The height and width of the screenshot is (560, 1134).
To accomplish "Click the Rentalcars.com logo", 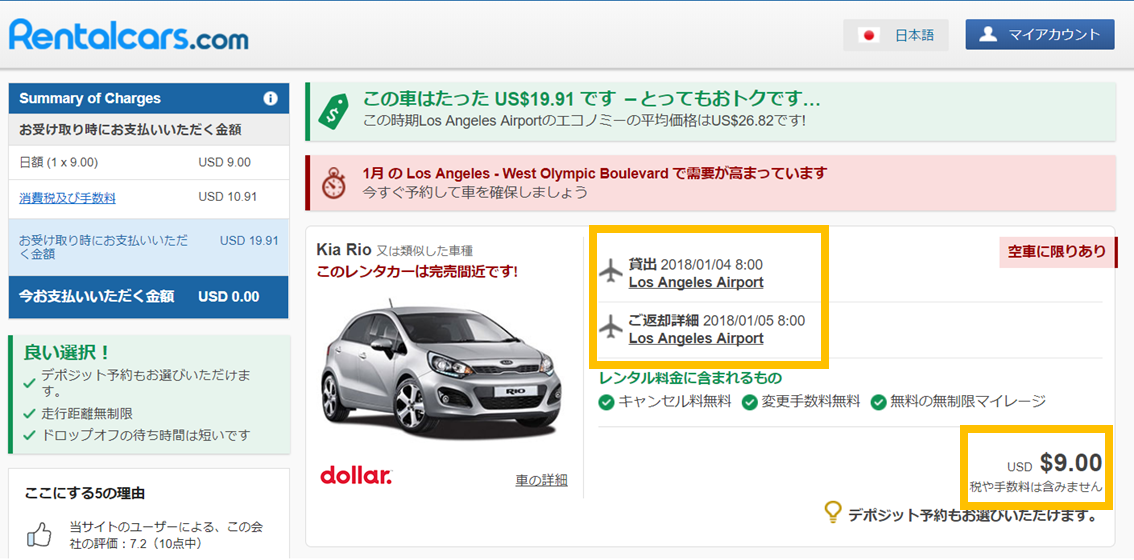I will [128, 35].
